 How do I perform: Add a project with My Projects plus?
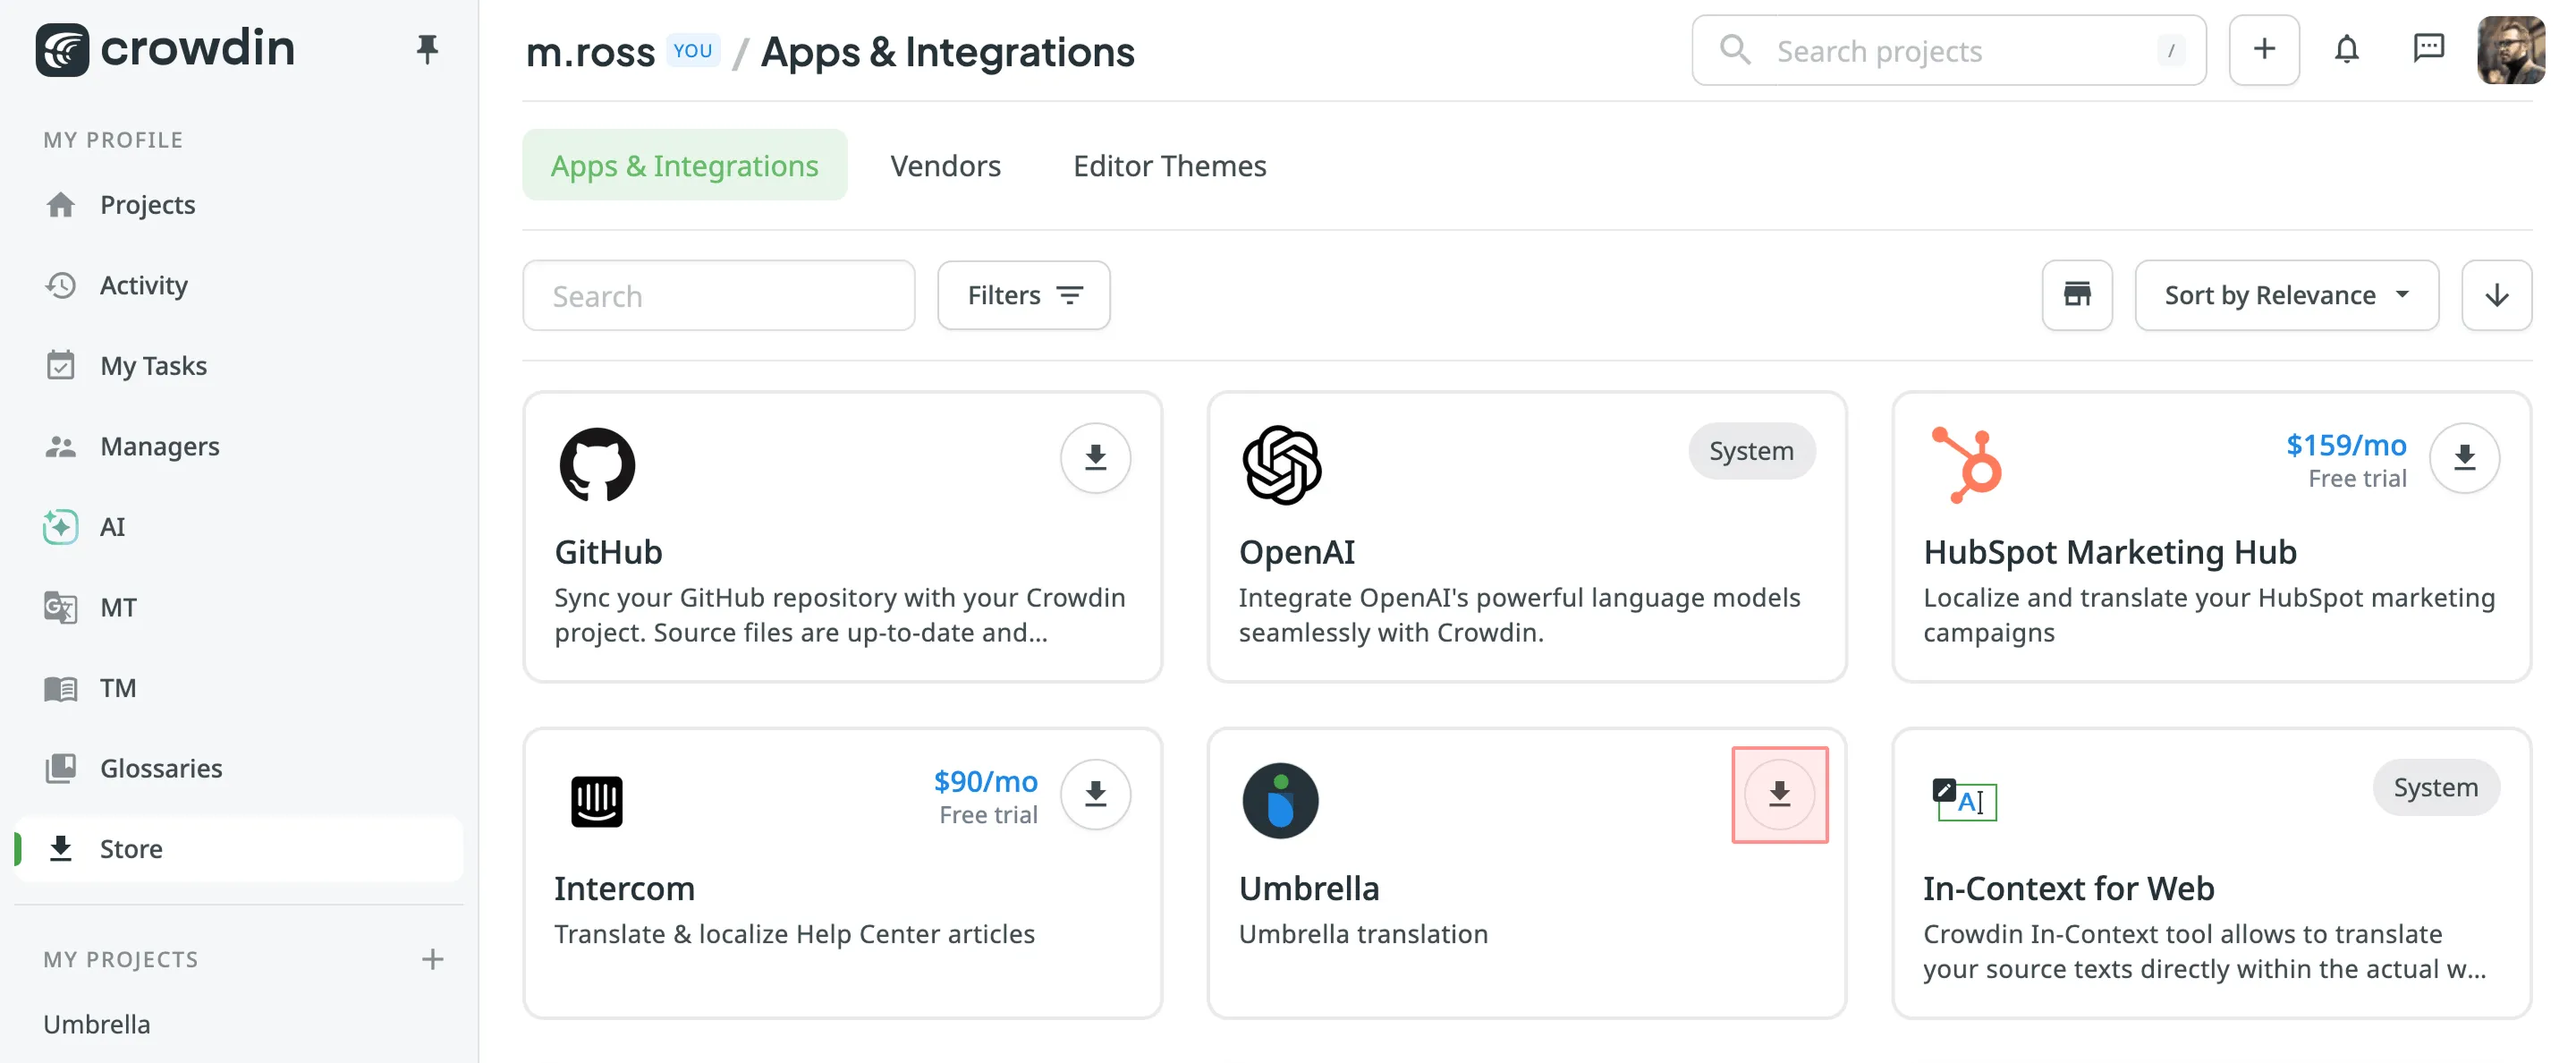(432, 959)
